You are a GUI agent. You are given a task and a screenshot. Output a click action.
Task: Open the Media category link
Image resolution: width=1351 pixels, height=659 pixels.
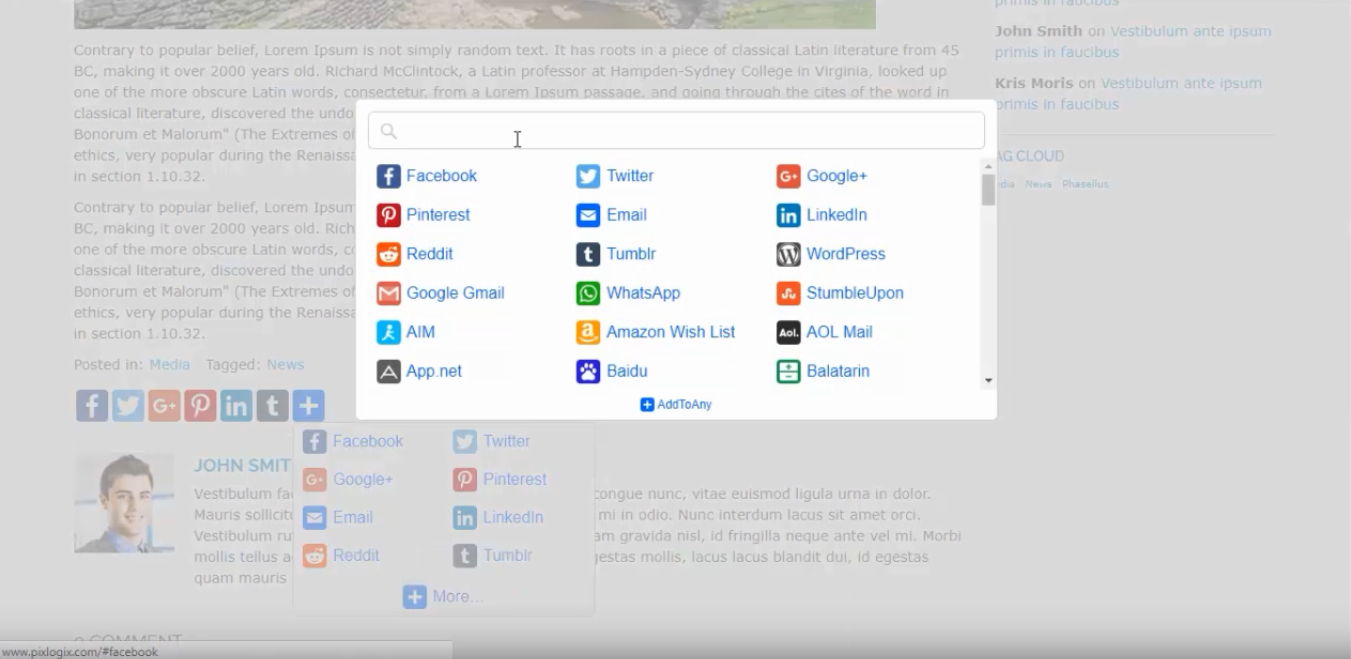click(169, 365)
